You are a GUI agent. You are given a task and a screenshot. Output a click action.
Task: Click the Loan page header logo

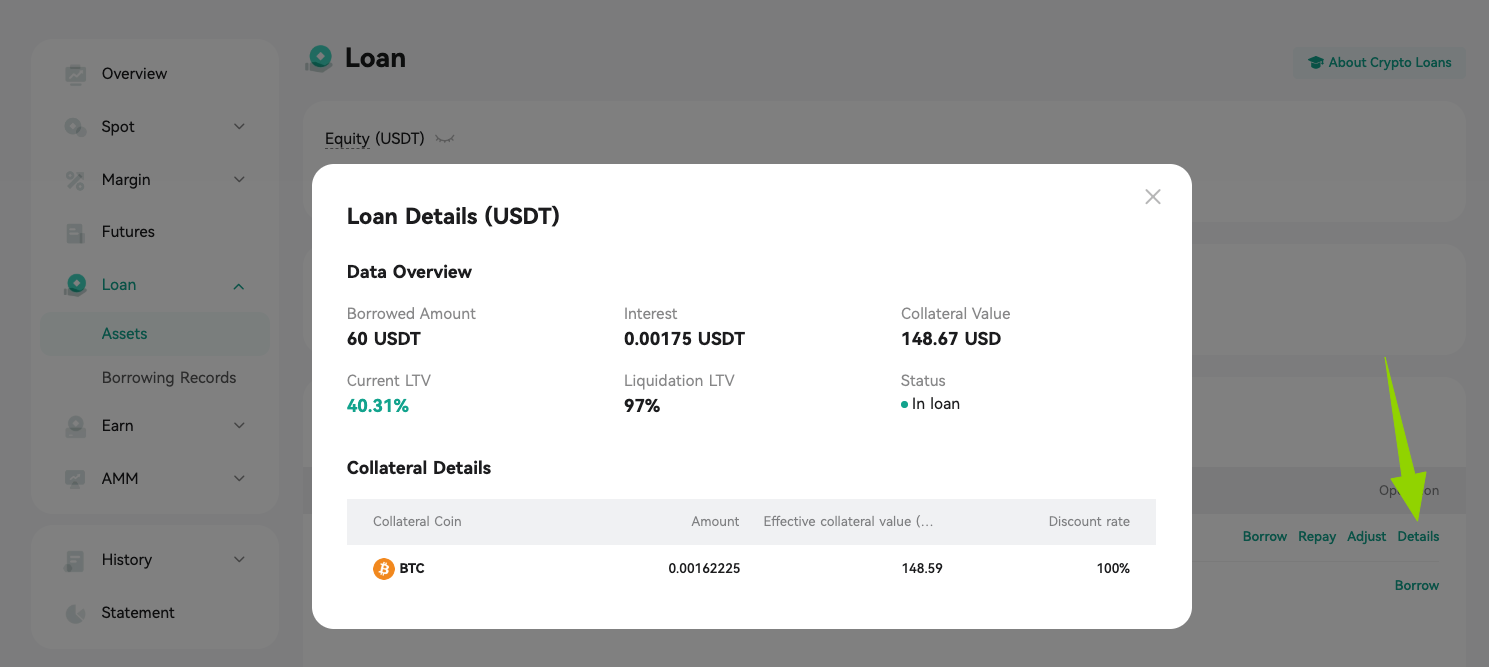319,59
